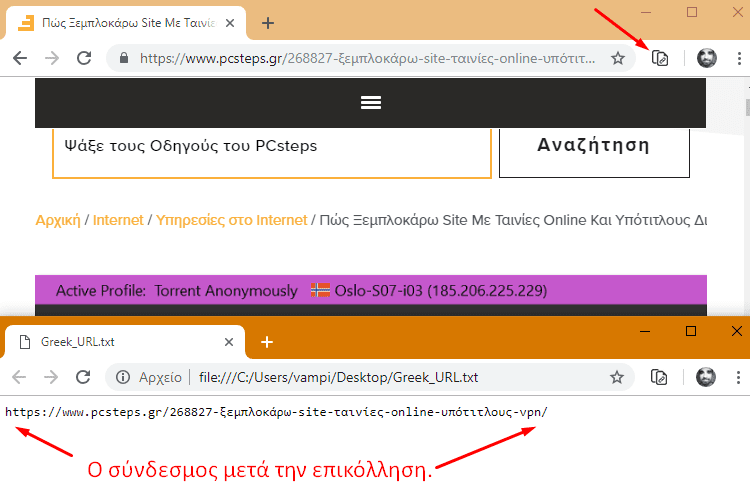Click back arrow in Greek_URL.txt window
The height and width of the screenshot is (500, 750).
pos(19,378)
